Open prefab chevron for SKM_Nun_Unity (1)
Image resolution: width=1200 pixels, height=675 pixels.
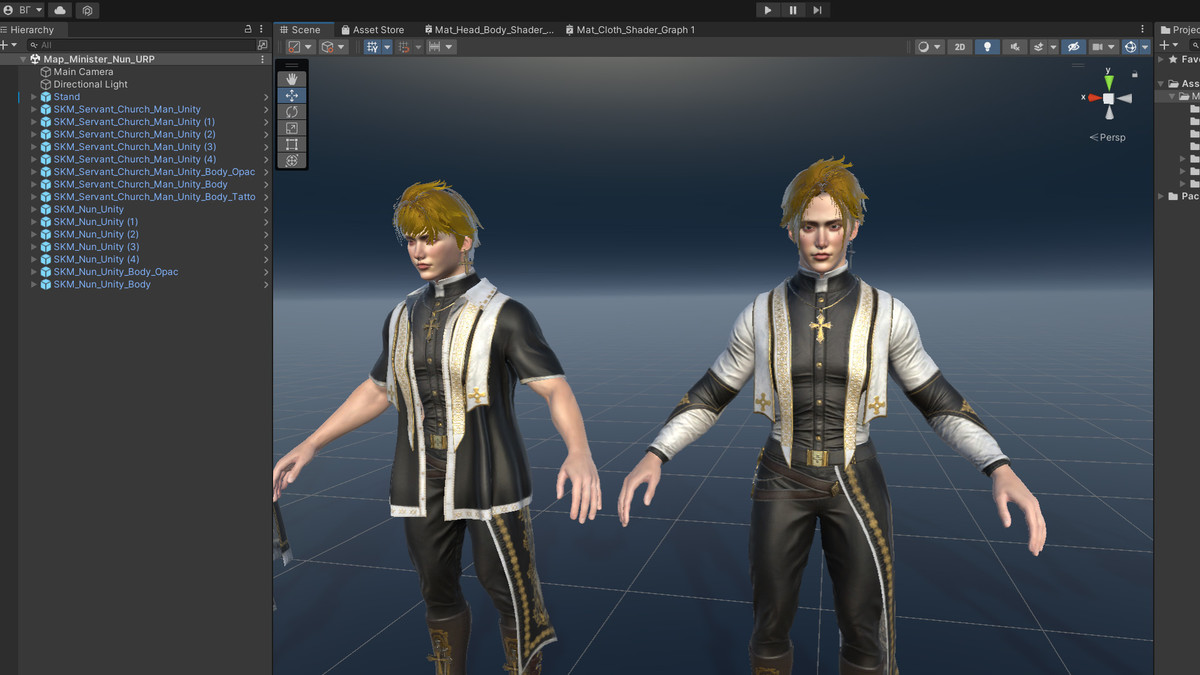[266, 222]
